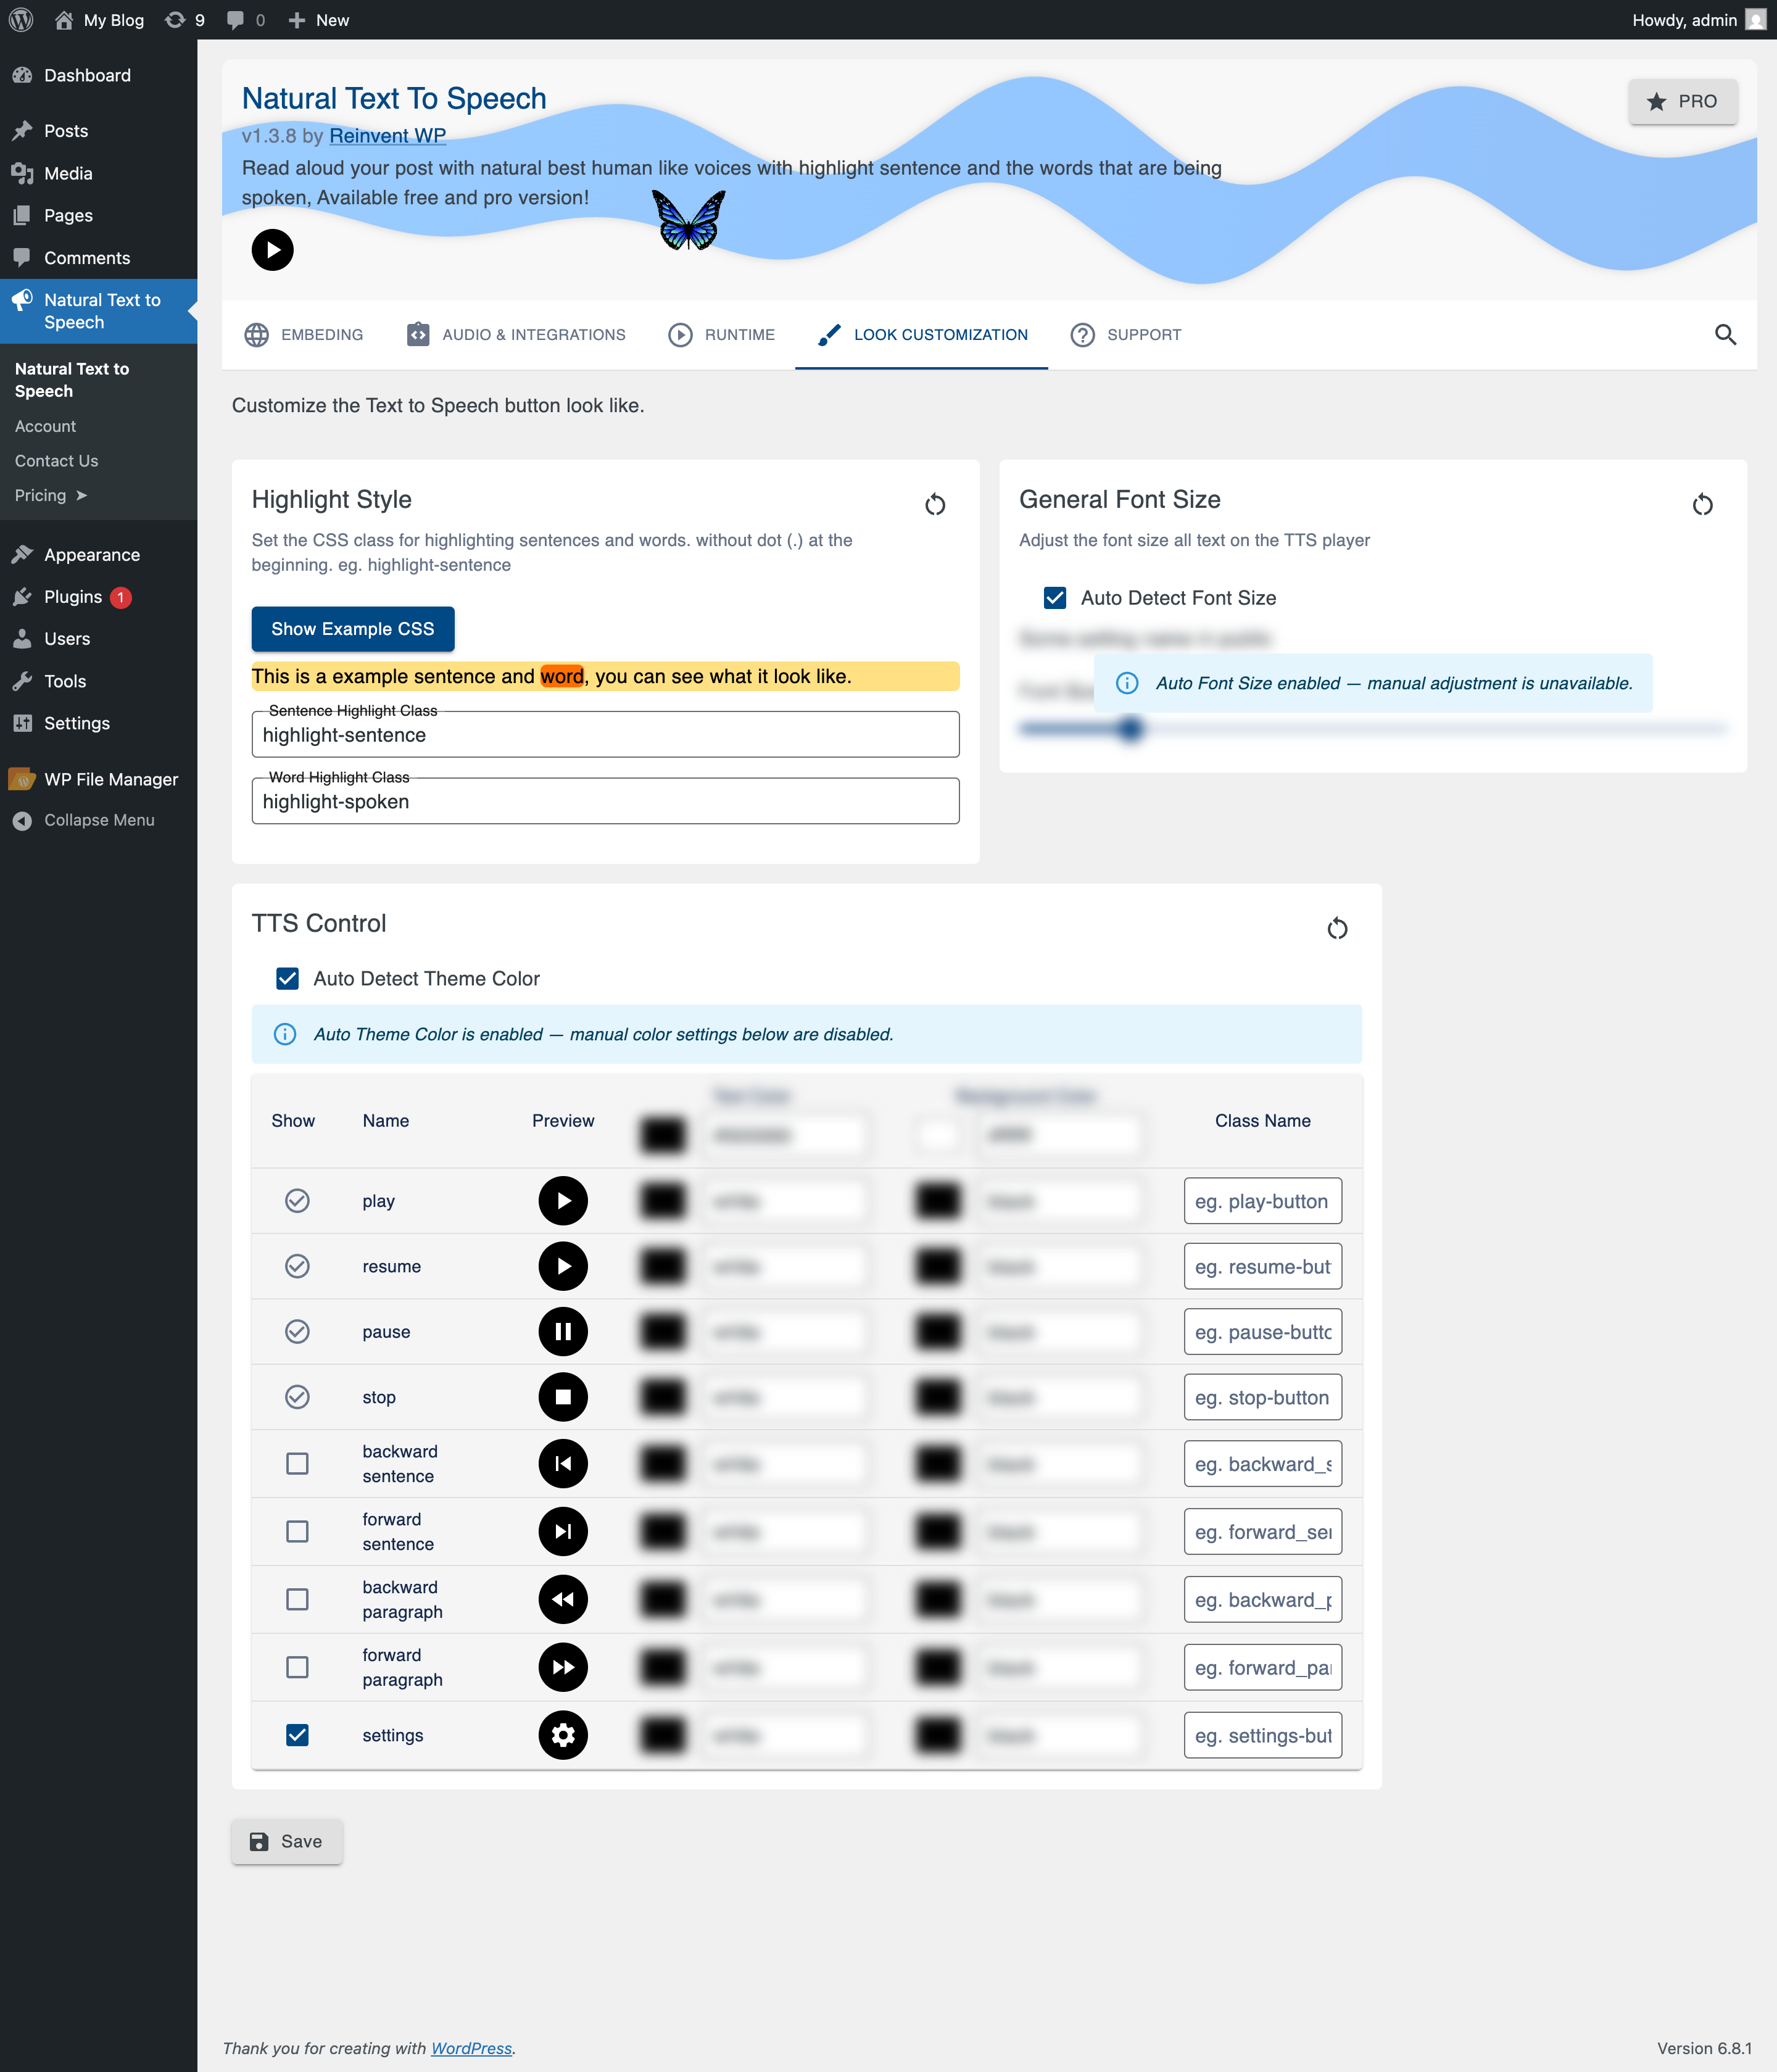Enable show for backward sentence

[297, 1464]
